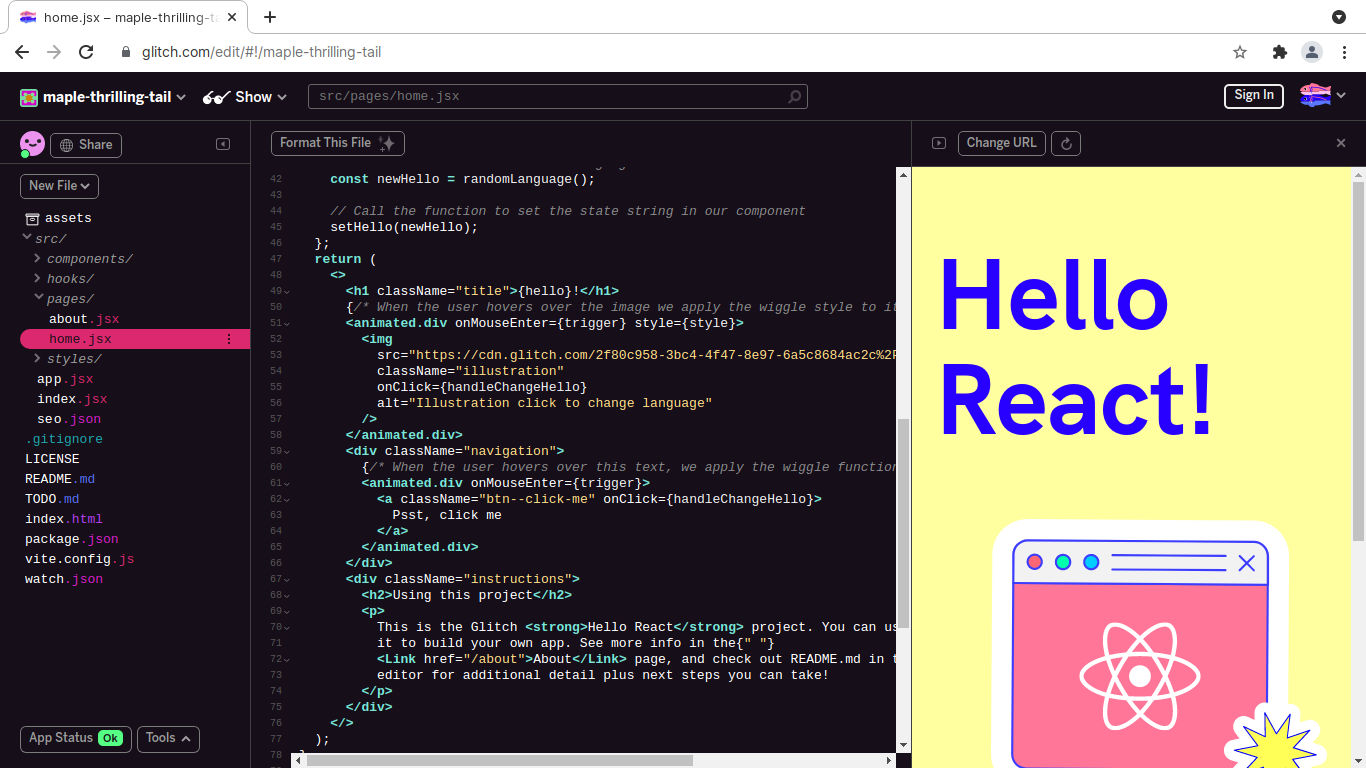Open the package.json file
Screen dimensions: 1366x768
click(x=72, y=539)
